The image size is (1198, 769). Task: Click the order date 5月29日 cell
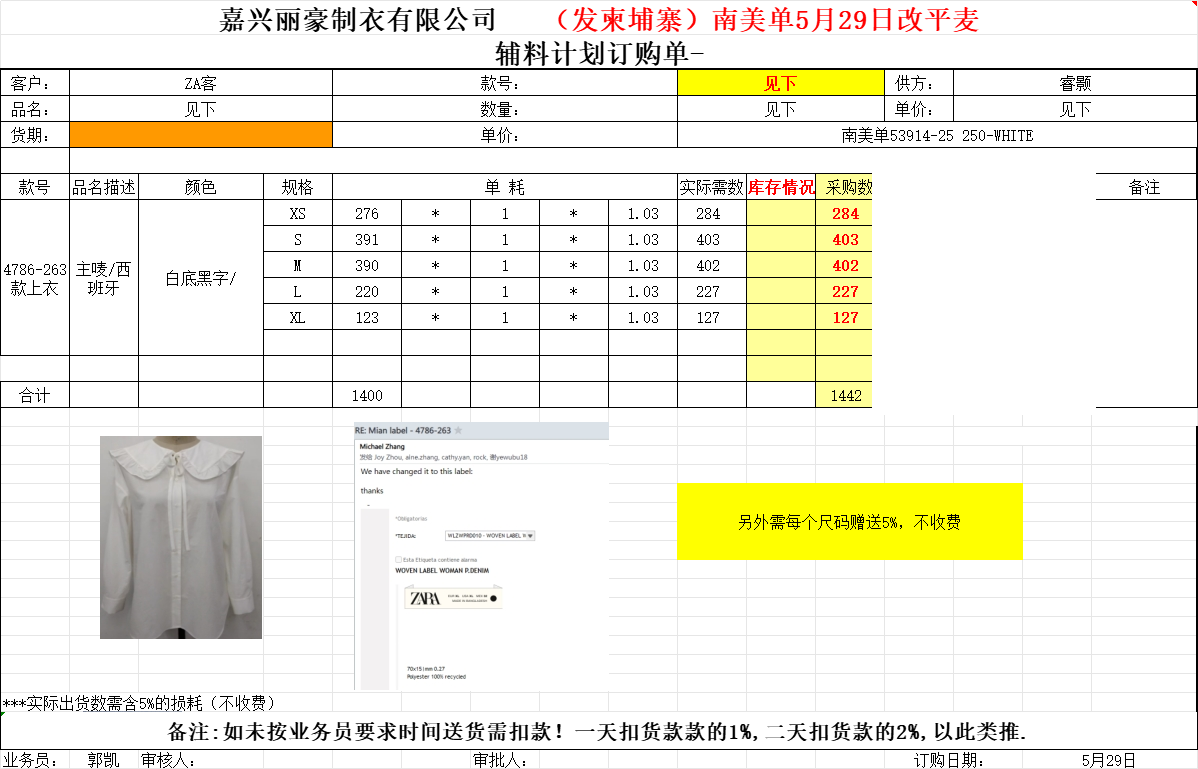[1108, 760]
